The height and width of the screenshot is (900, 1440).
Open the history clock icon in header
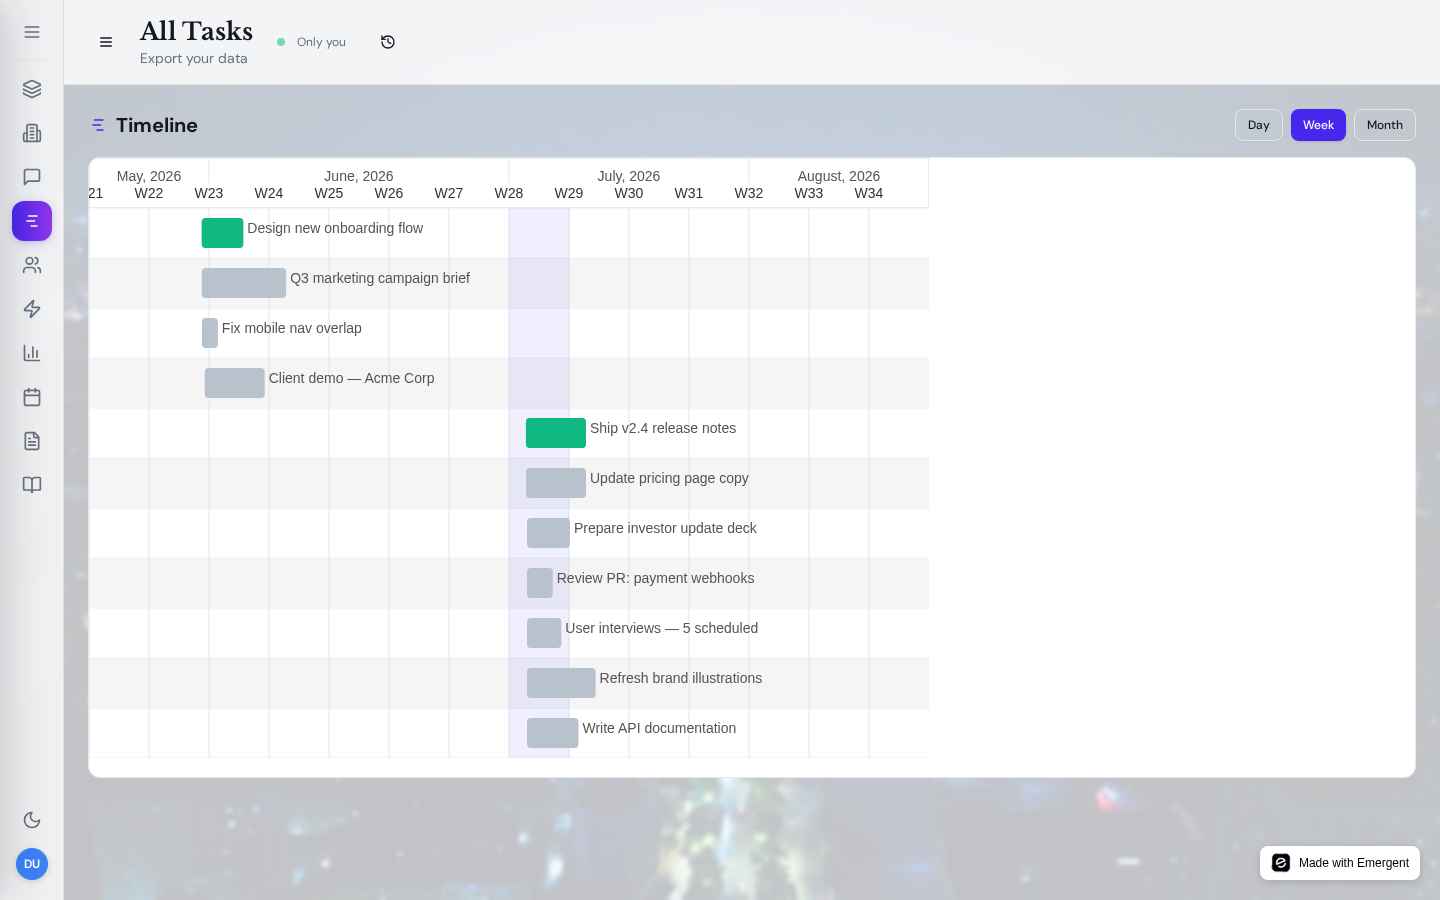point(388,42)
